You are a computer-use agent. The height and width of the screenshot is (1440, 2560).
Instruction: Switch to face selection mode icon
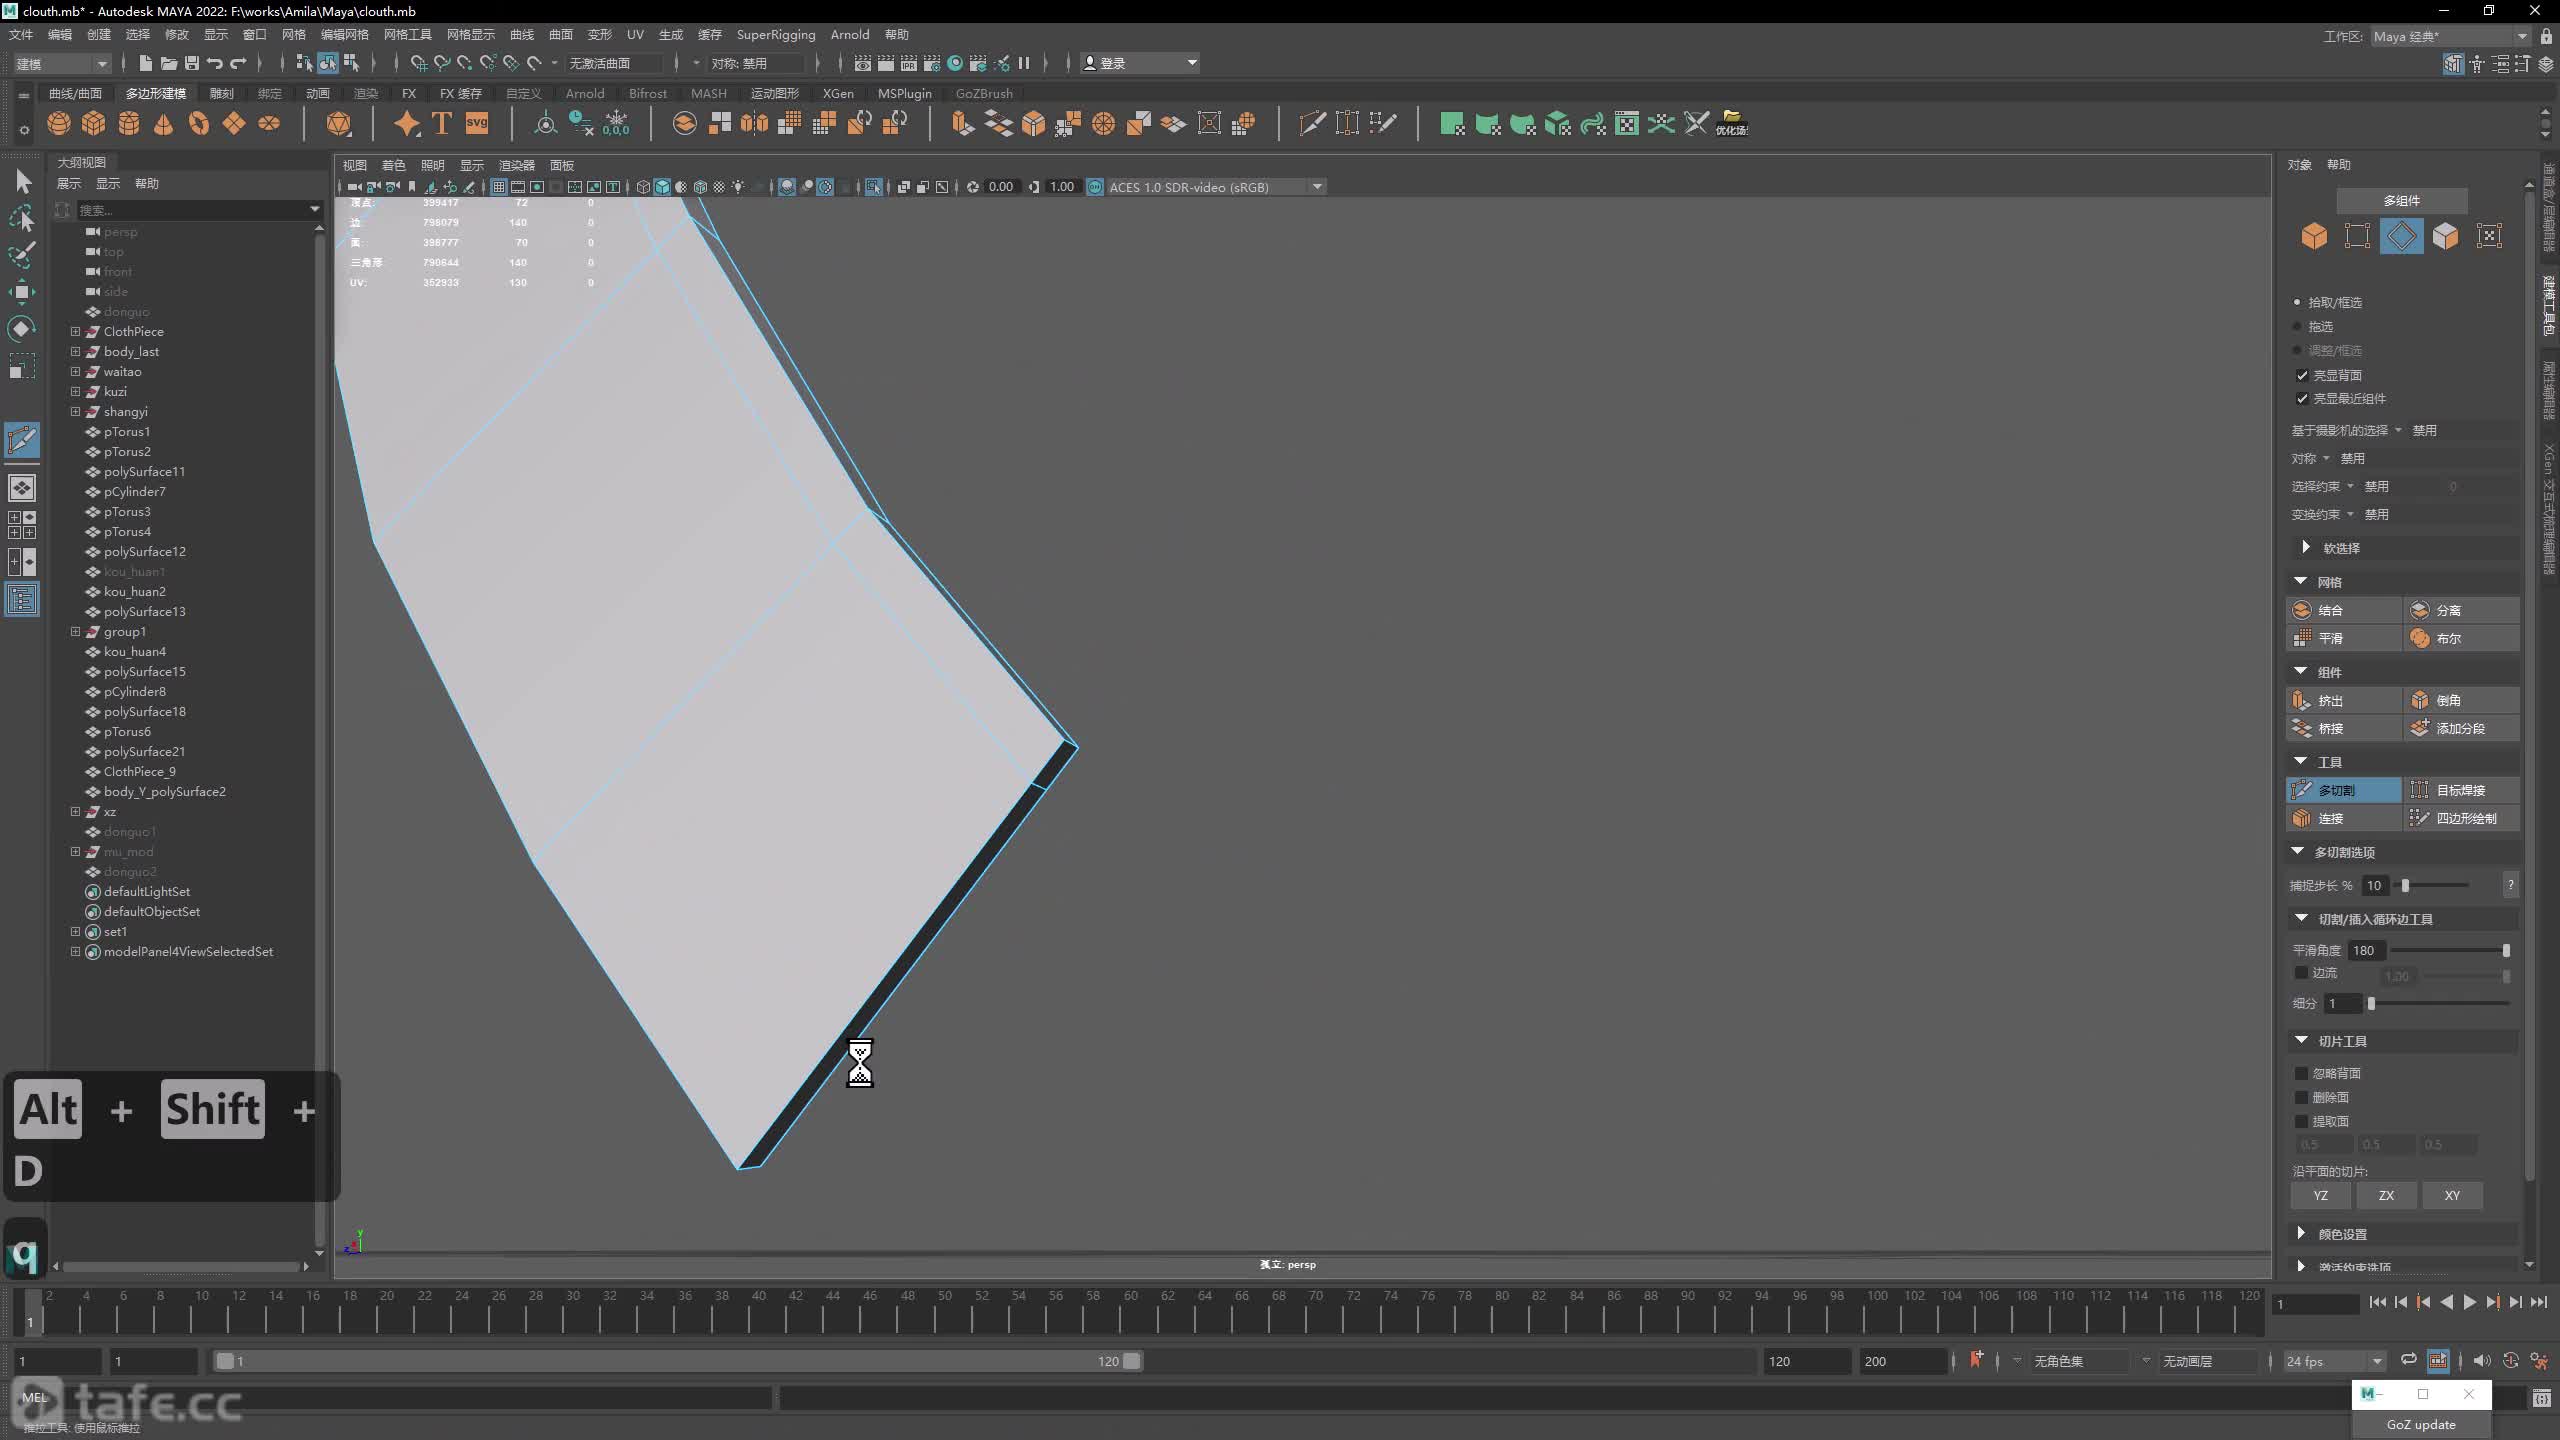pyautogui.click(x=2445, y=236)
